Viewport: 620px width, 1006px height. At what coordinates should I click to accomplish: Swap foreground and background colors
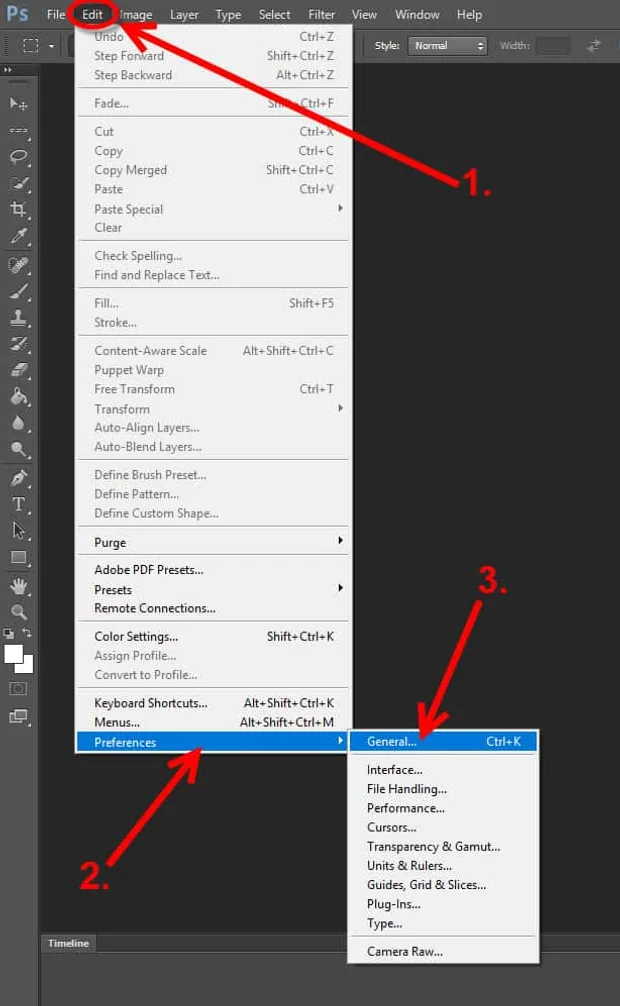pos(27,633)
